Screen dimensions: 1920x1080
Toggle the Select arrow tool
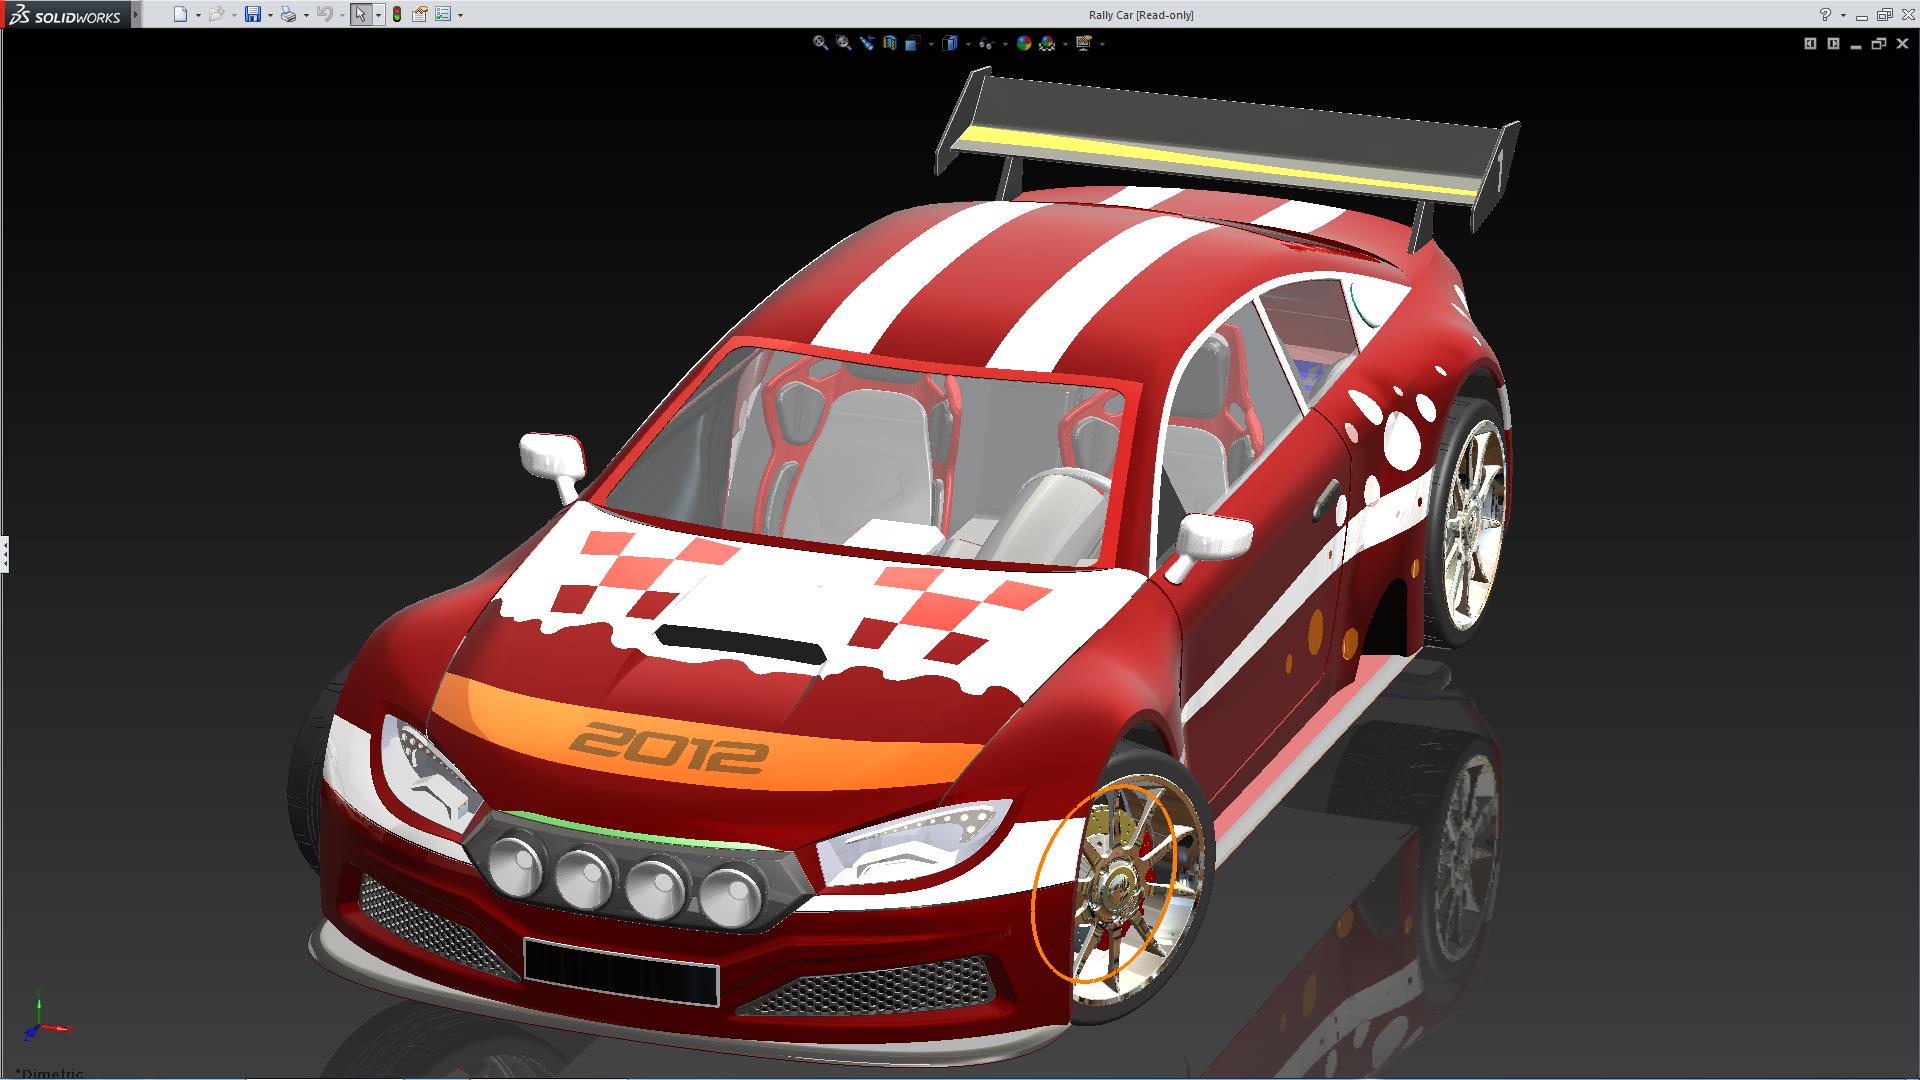pos(360,14)
